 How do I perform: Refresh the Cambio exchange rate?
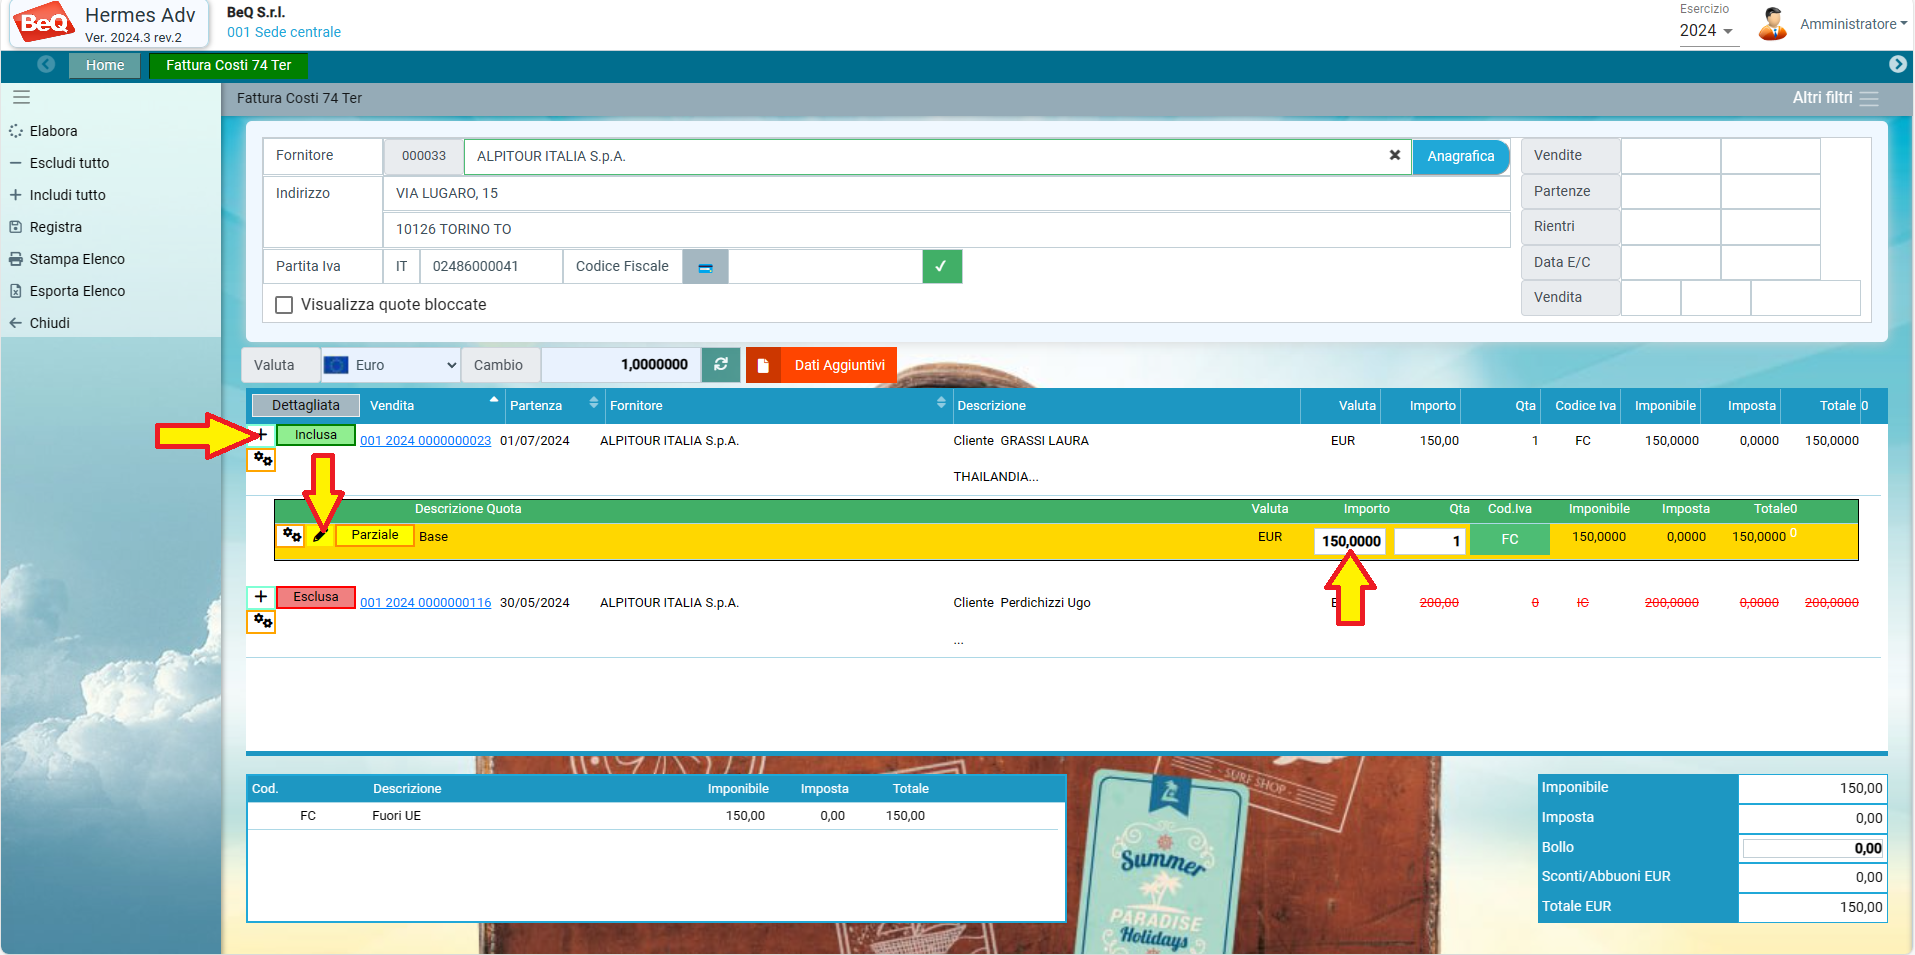coord(721,365)
